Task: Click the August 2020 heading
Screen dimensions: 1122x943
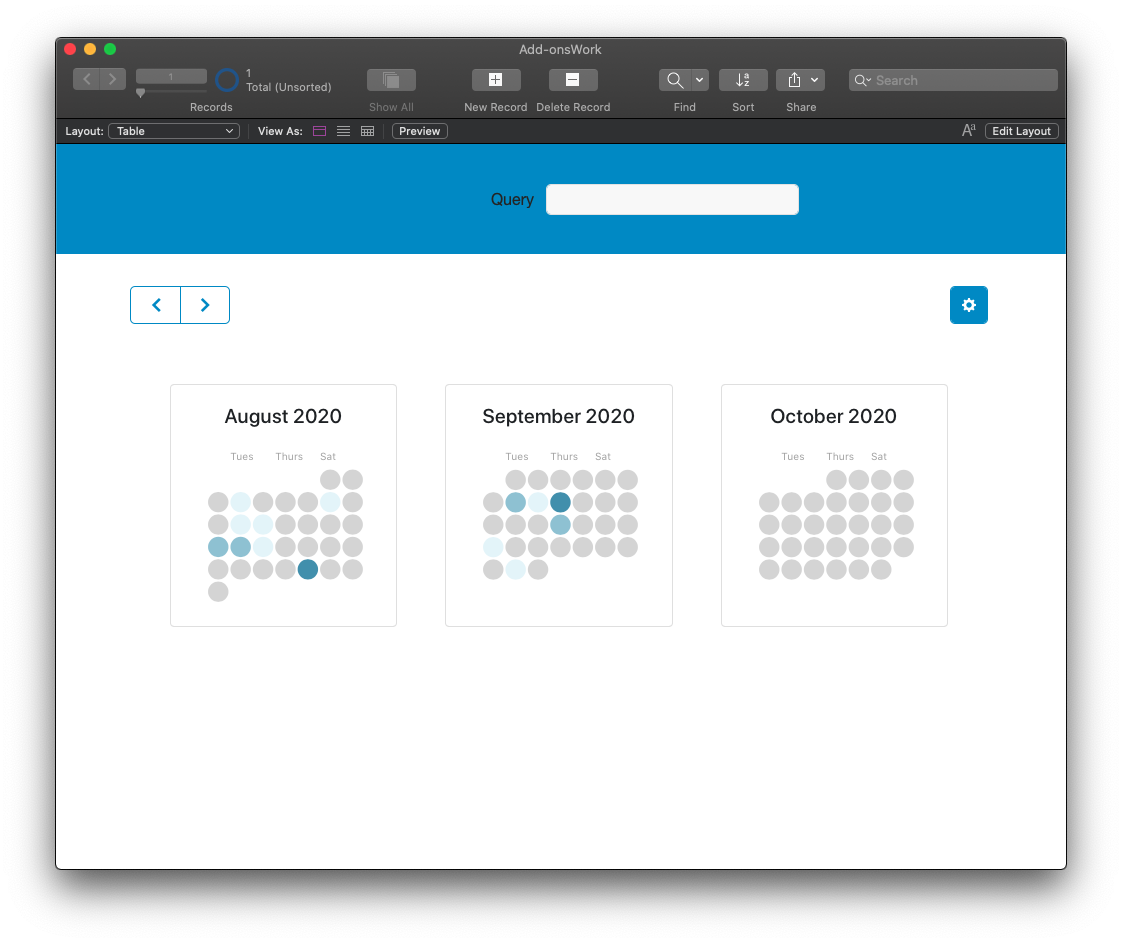Action: [x=283, y=416]
